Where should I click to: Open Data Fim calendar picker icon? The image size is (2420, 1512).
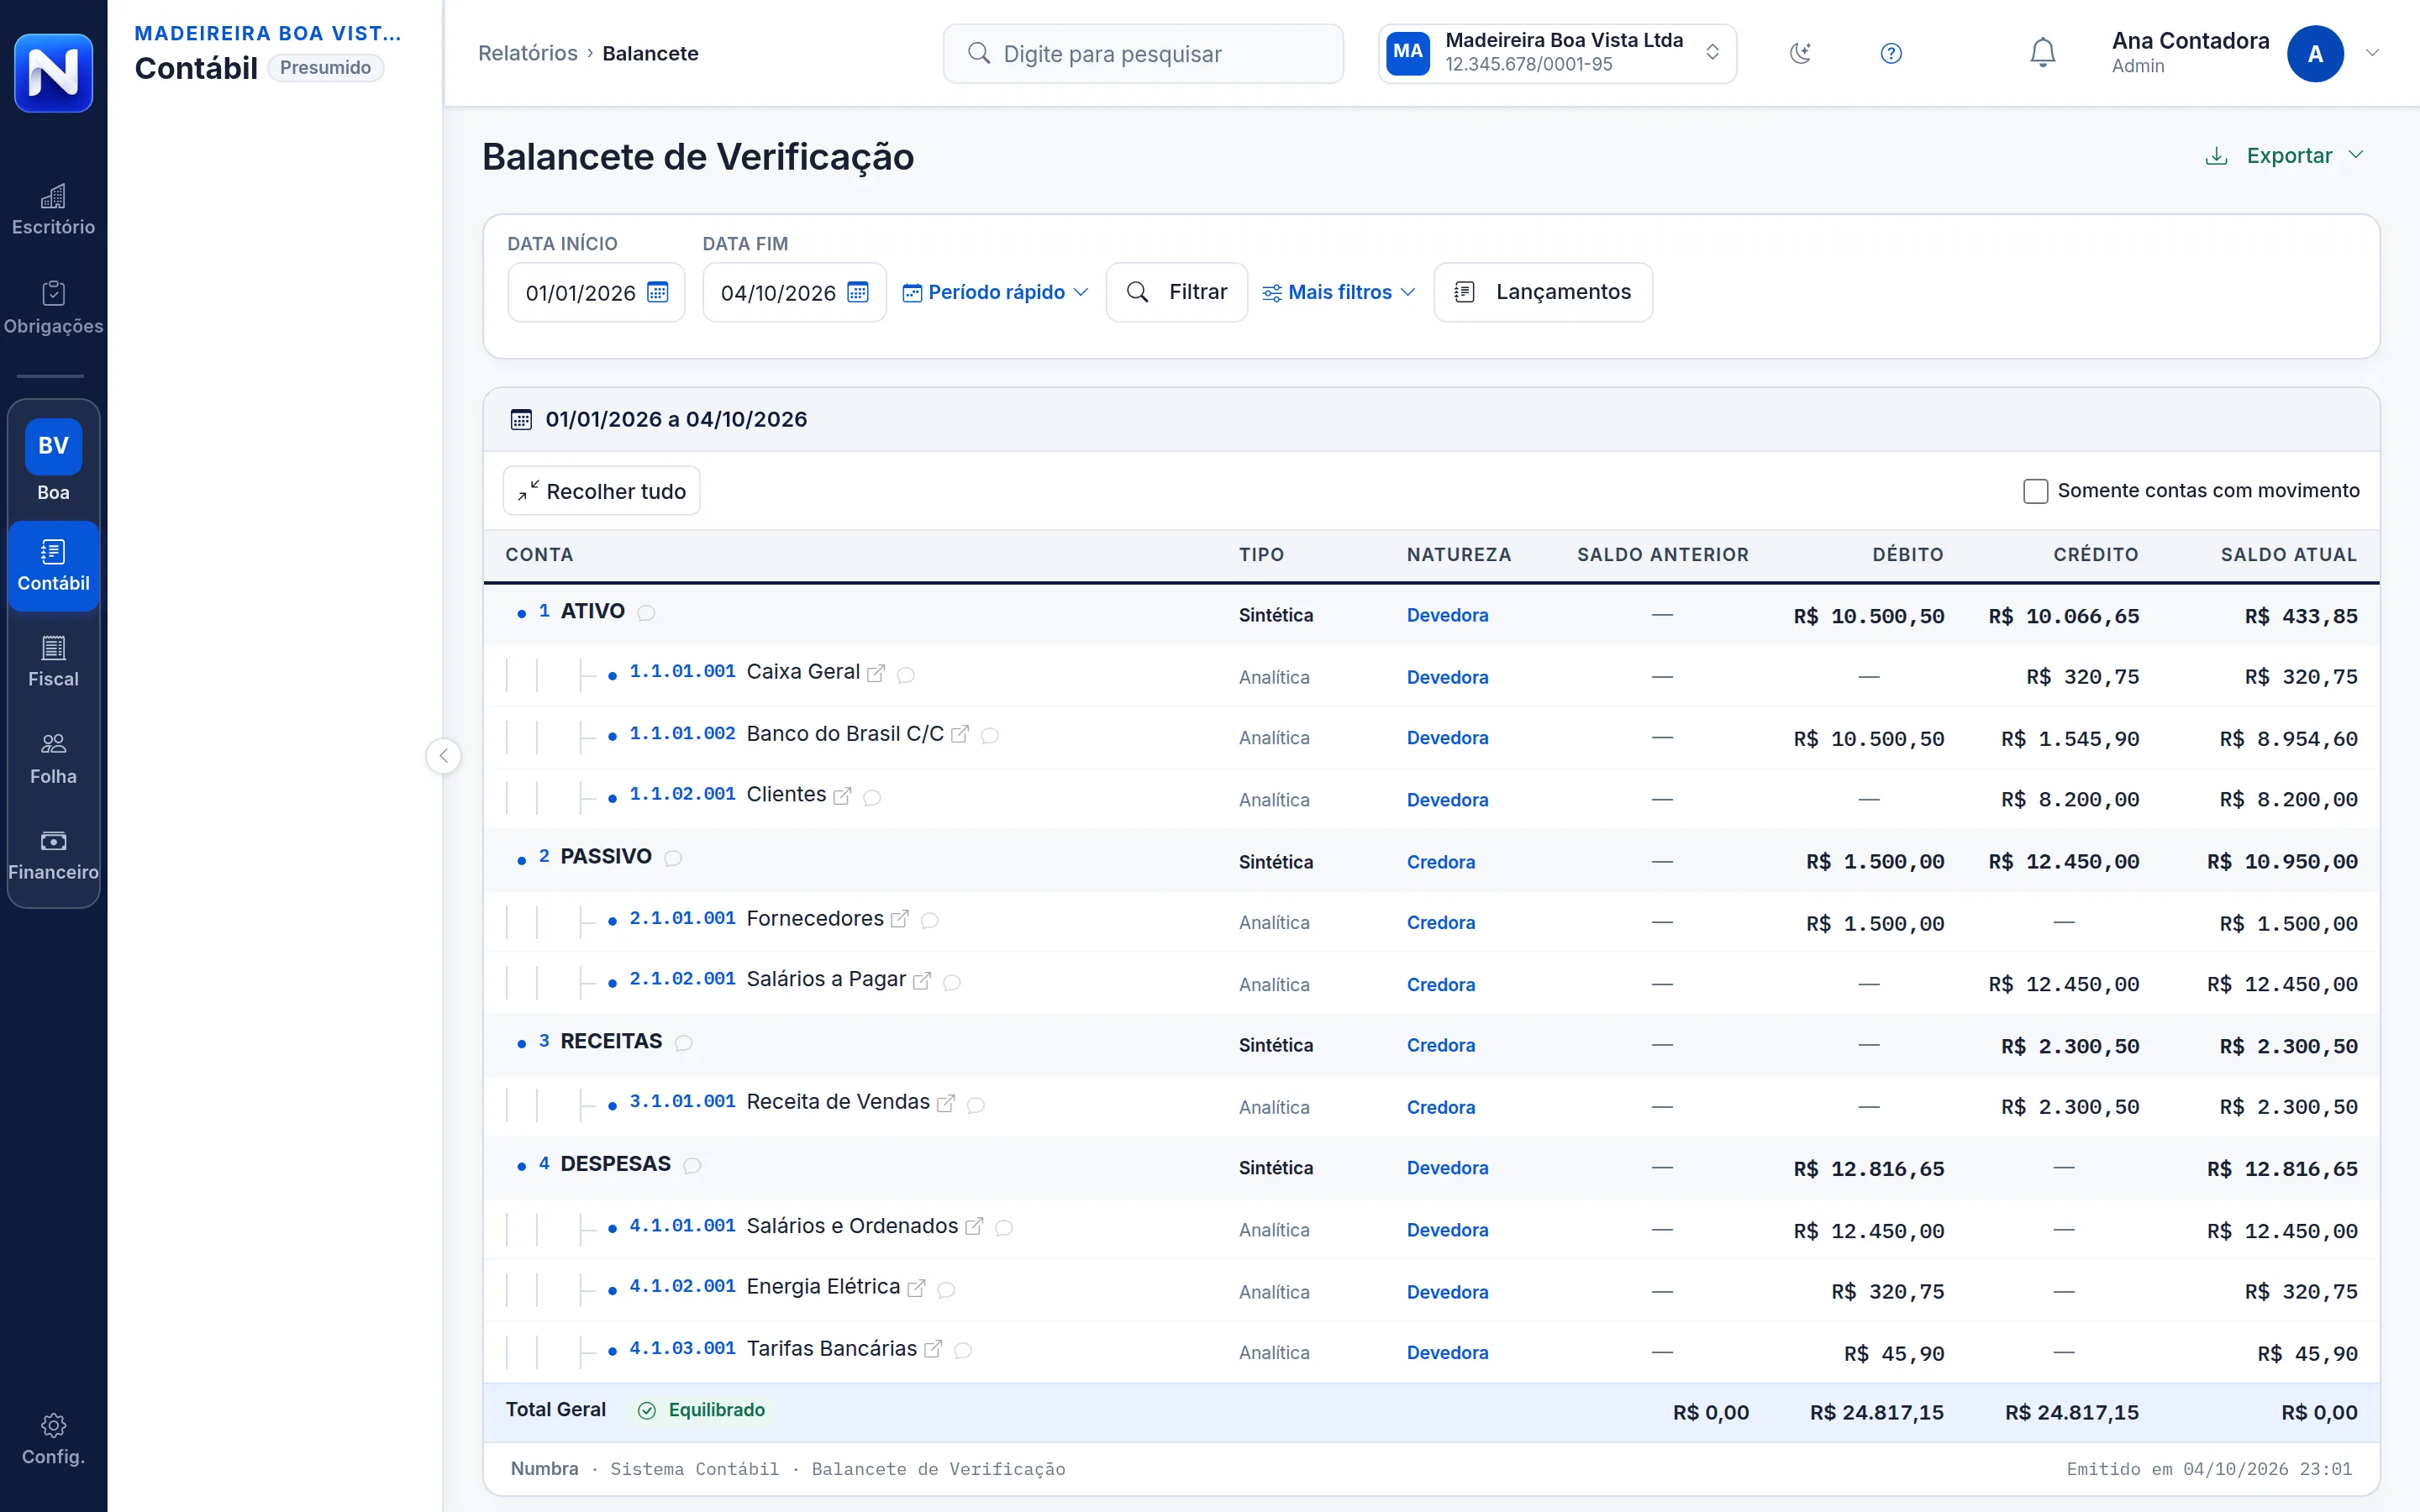point(858,292)
